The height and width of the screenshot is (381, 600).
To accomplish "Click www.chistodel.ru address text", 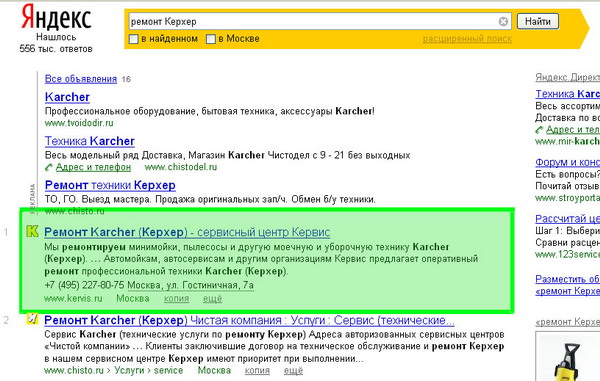I will point(181,167).
